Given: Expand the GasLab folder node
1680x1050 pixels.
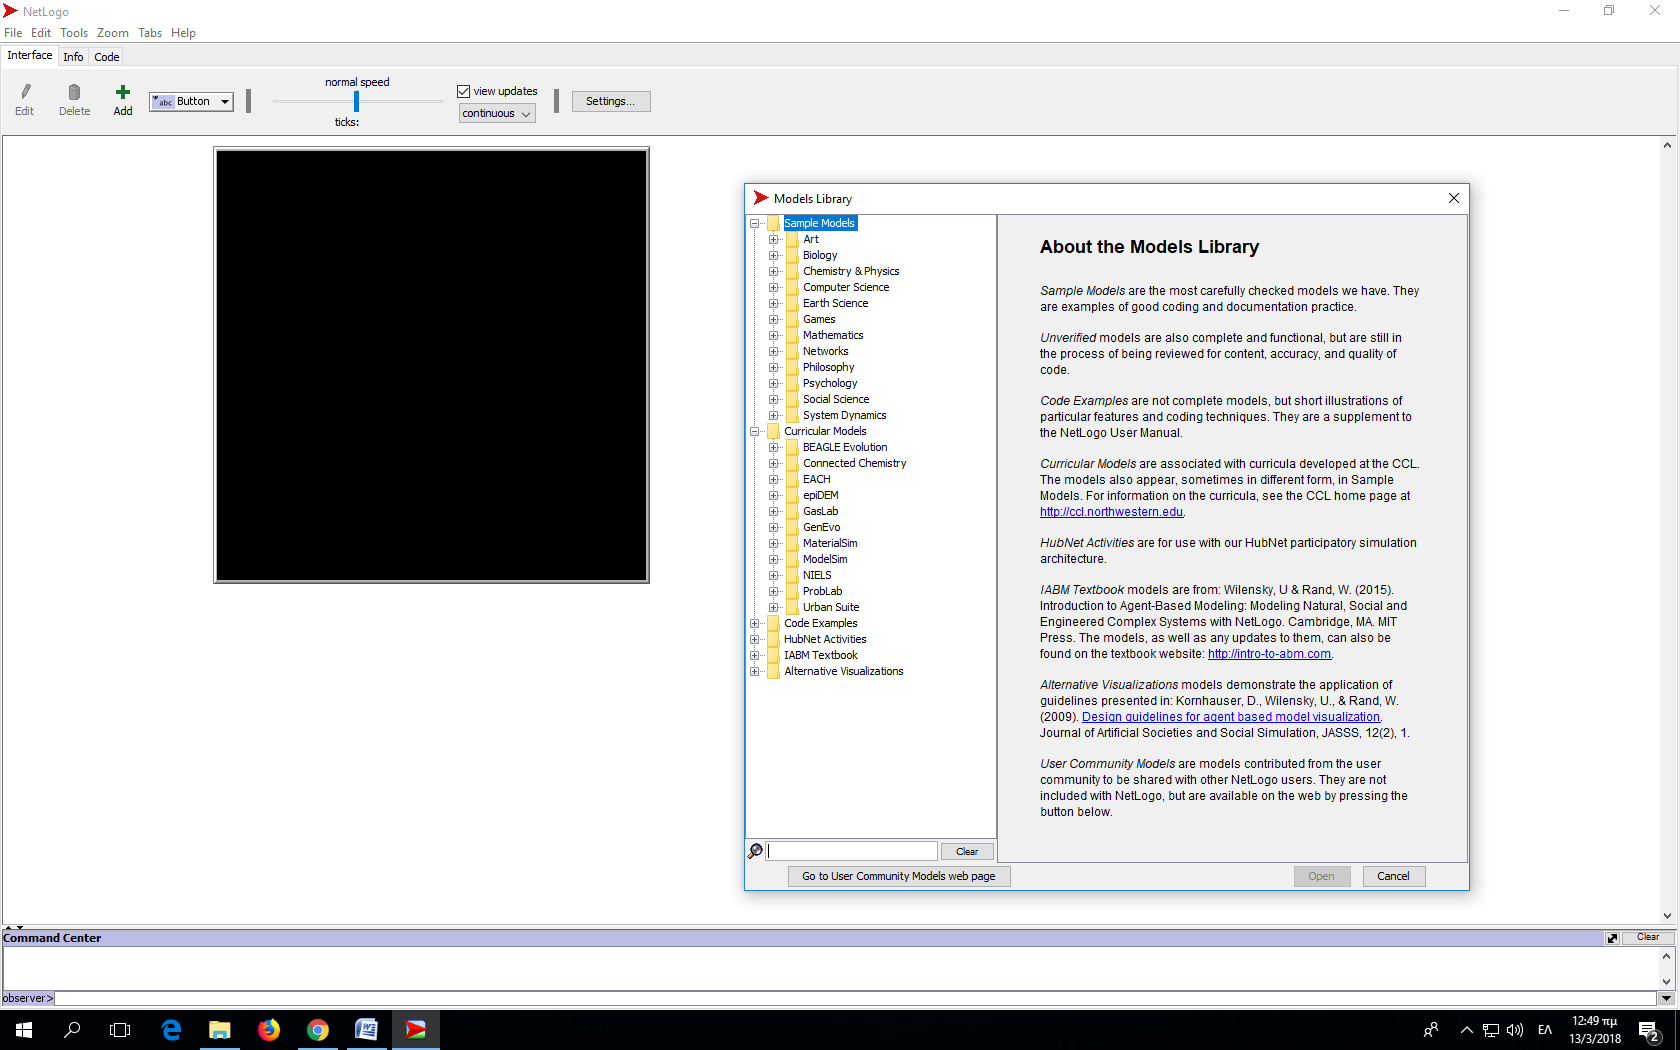Looking at the screenshot, I should [773, 511].
